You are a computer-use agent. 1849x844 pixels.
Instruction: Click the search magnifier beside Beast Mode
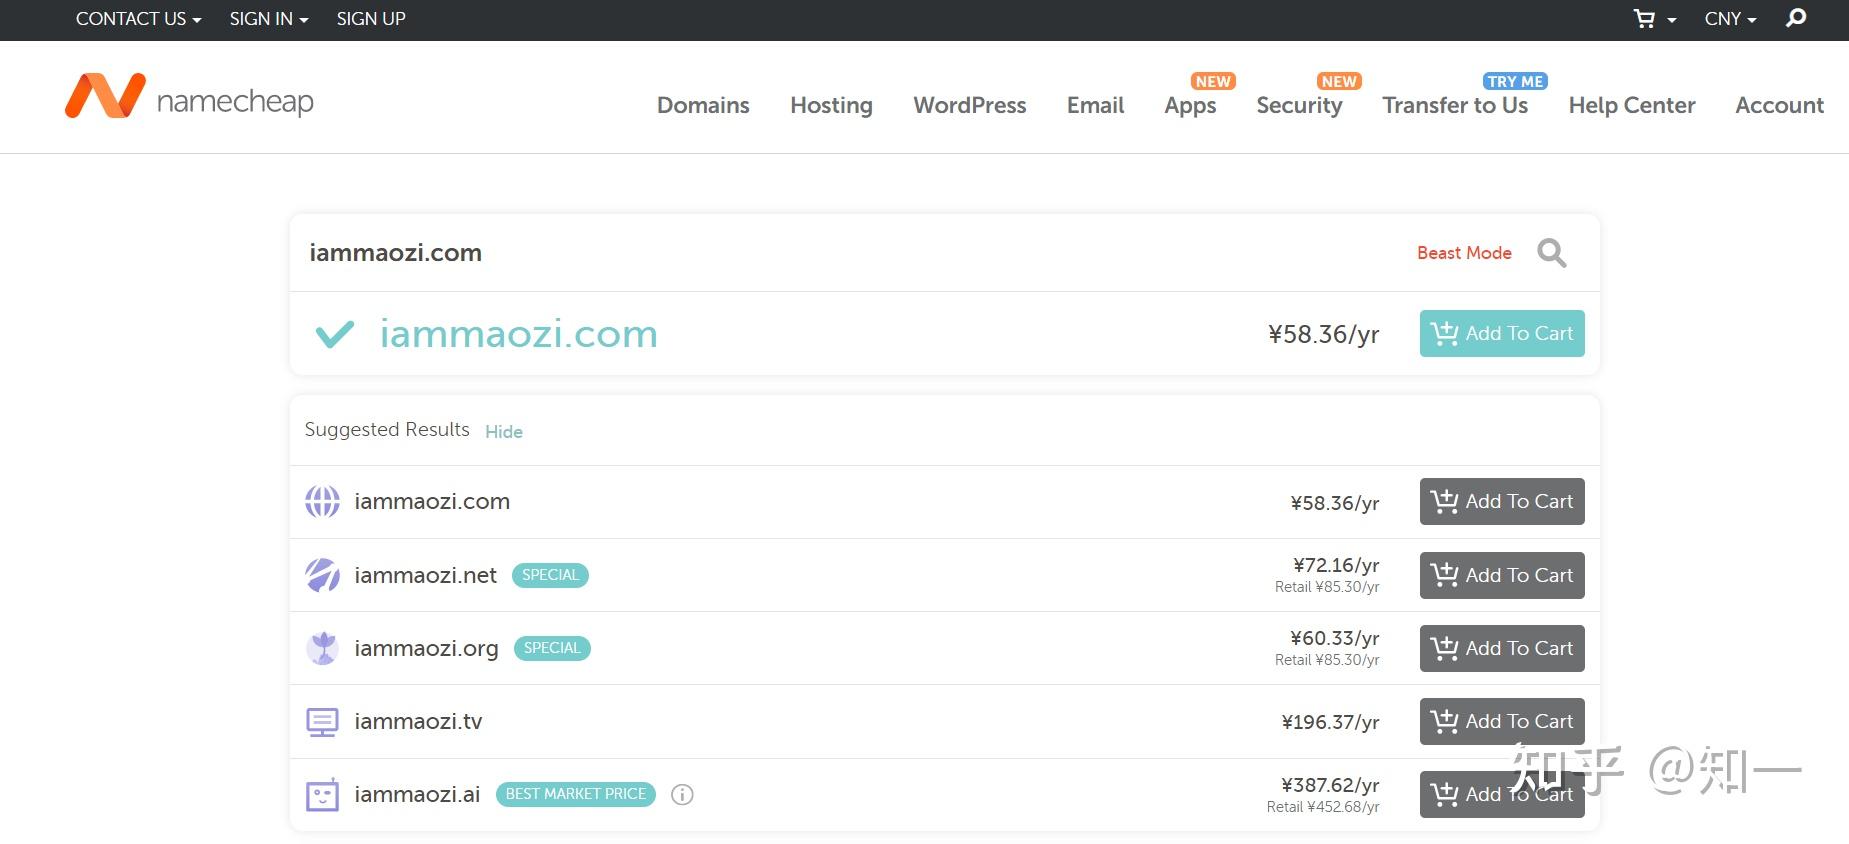coord(1551,253)
